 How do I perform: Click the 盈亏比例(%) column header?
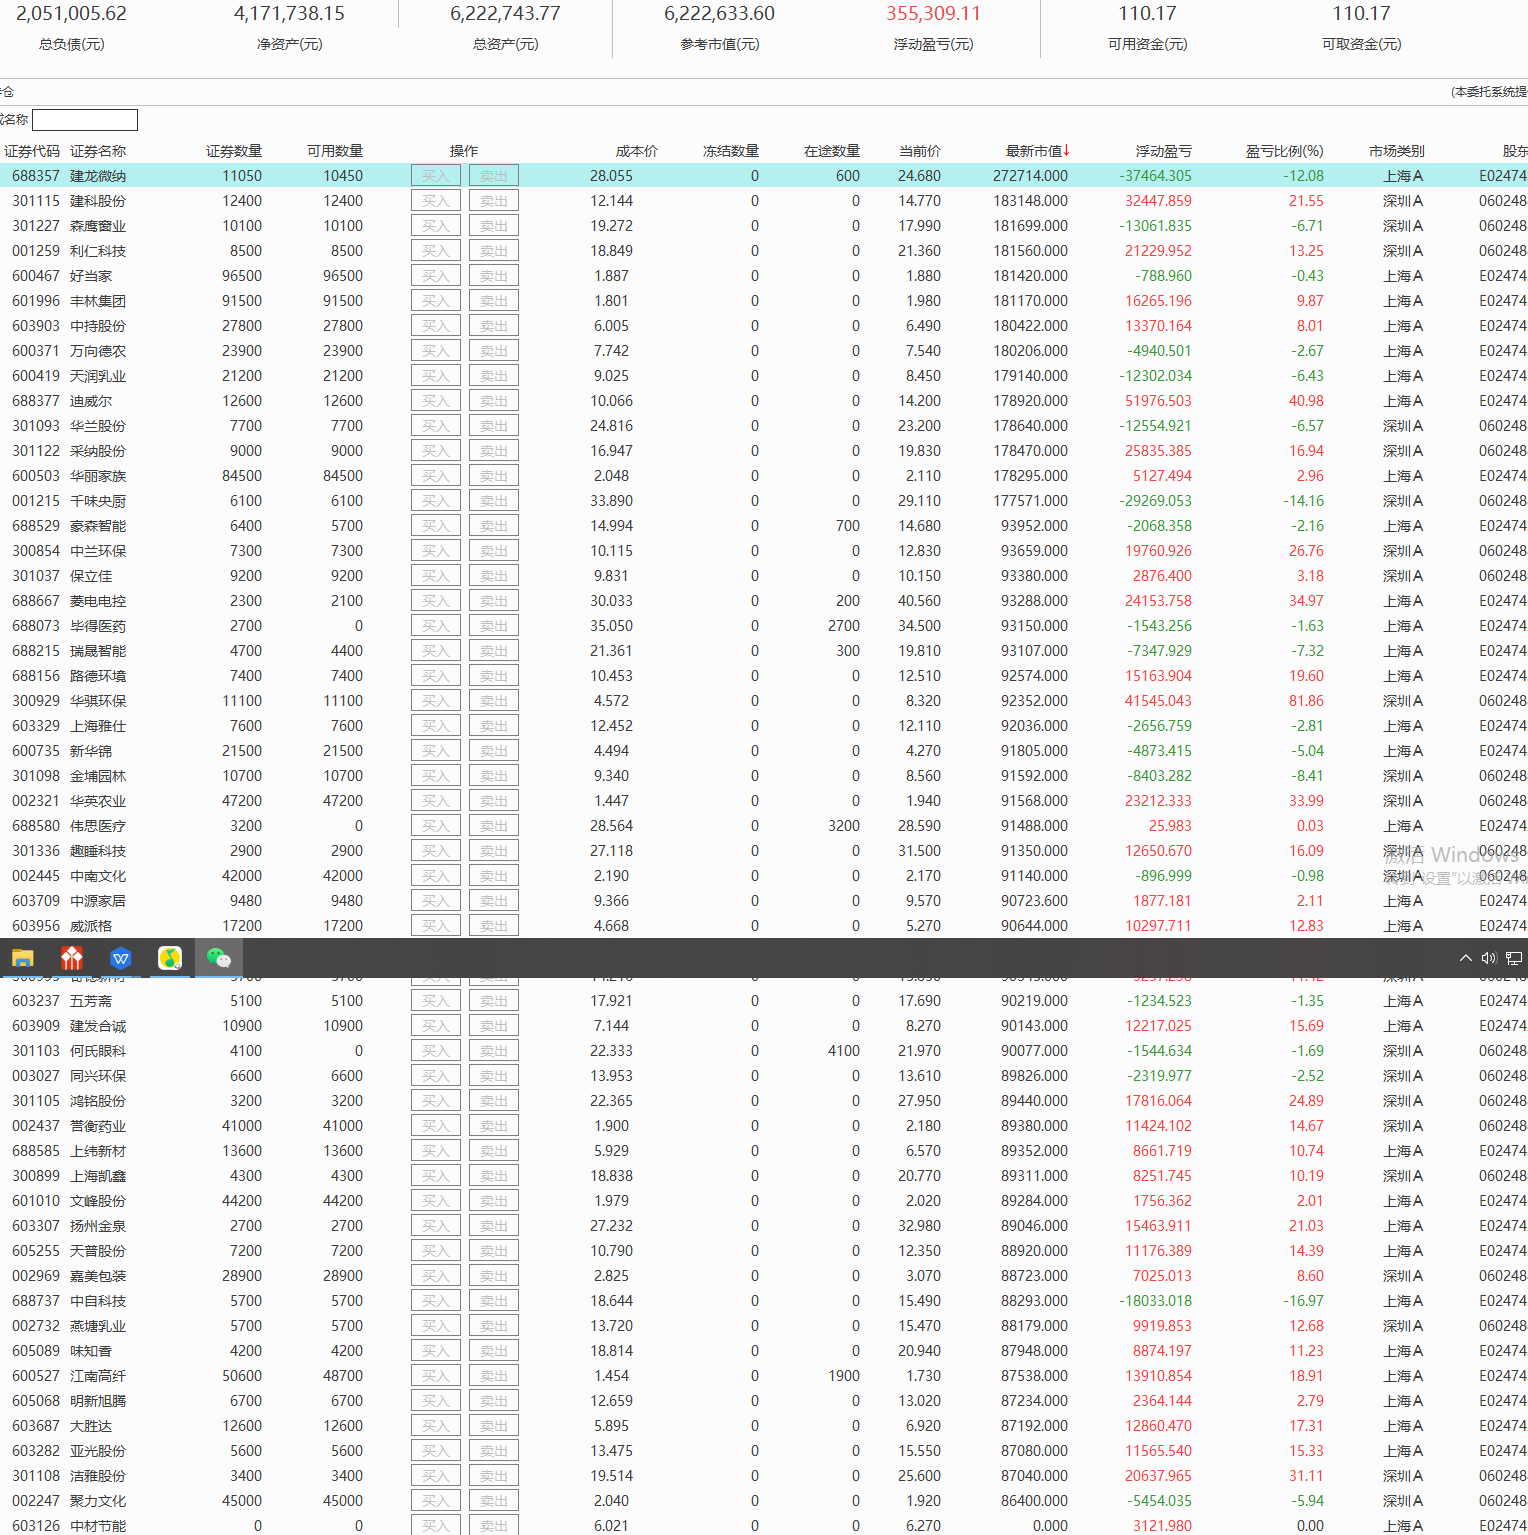(1284, 151)
